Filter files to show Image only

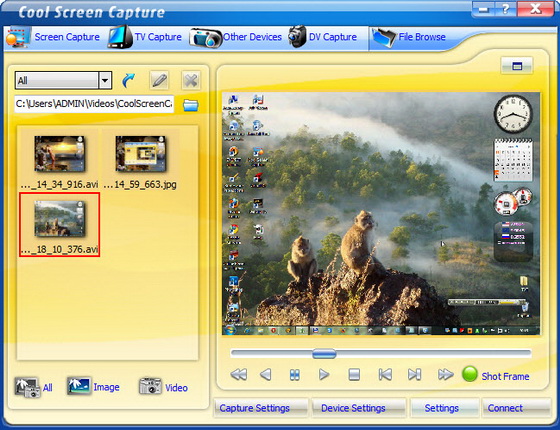point(93,387)
